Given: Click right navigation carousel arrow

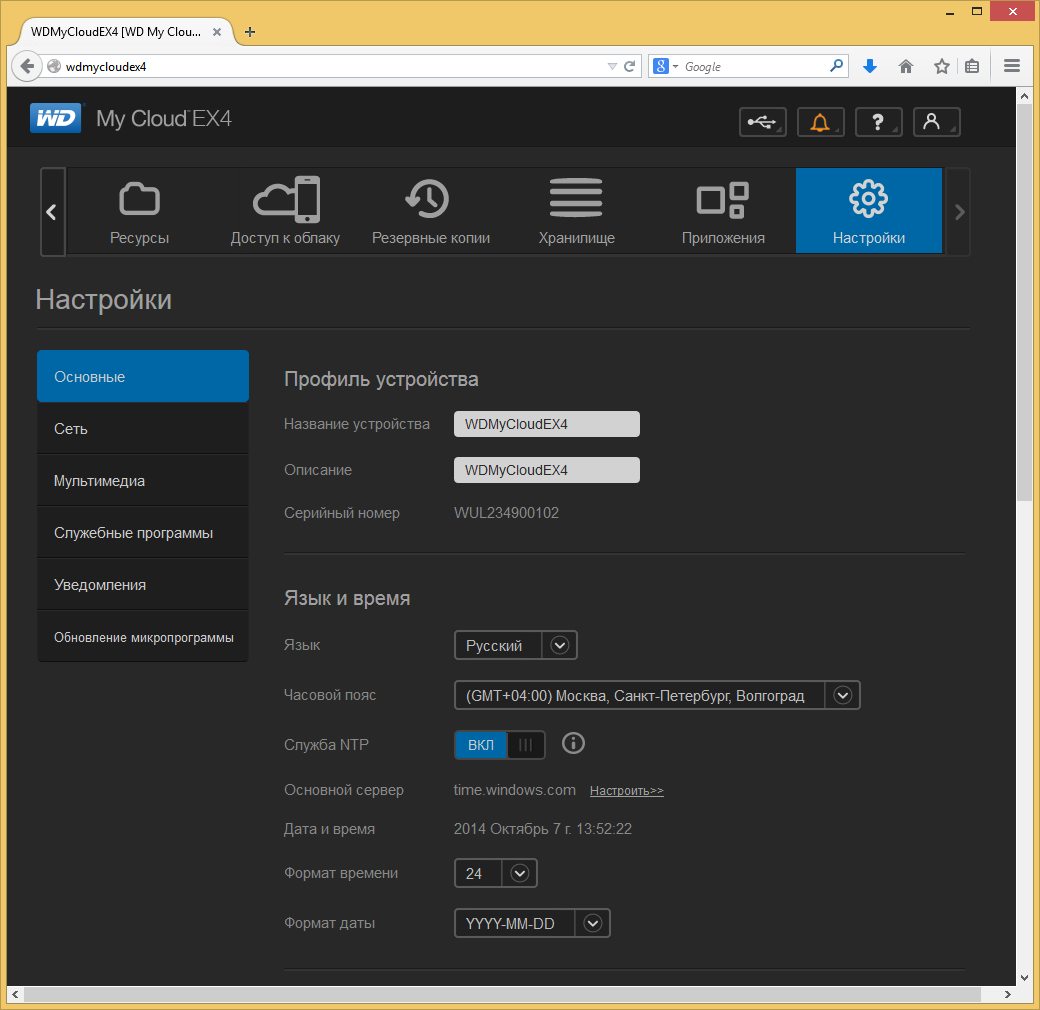Looking at the screenshot, I should [958, 212].
